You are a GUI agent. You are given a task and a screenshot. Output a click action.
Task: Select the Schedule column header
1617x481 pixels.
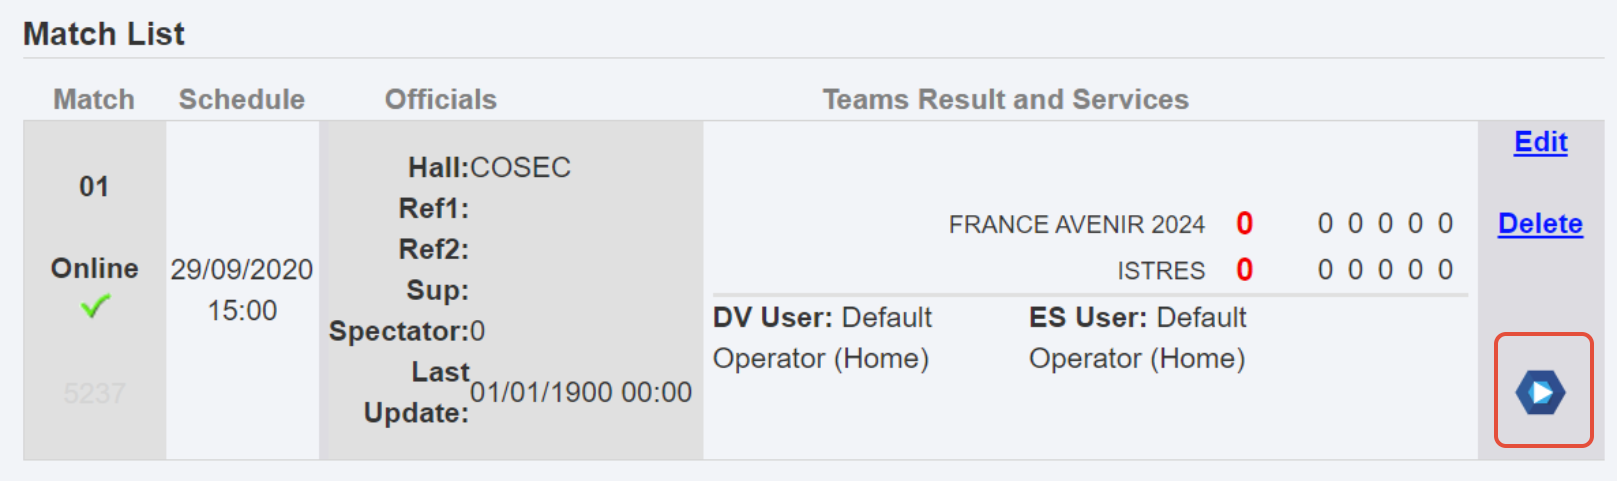pyautogui.click(x=242, y=100)
